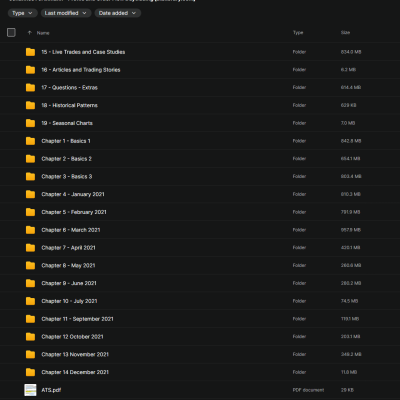Select 'Chapter 14 December 2021' name
This screenshot has width=400, height=400.
click(x=75, y=372)
